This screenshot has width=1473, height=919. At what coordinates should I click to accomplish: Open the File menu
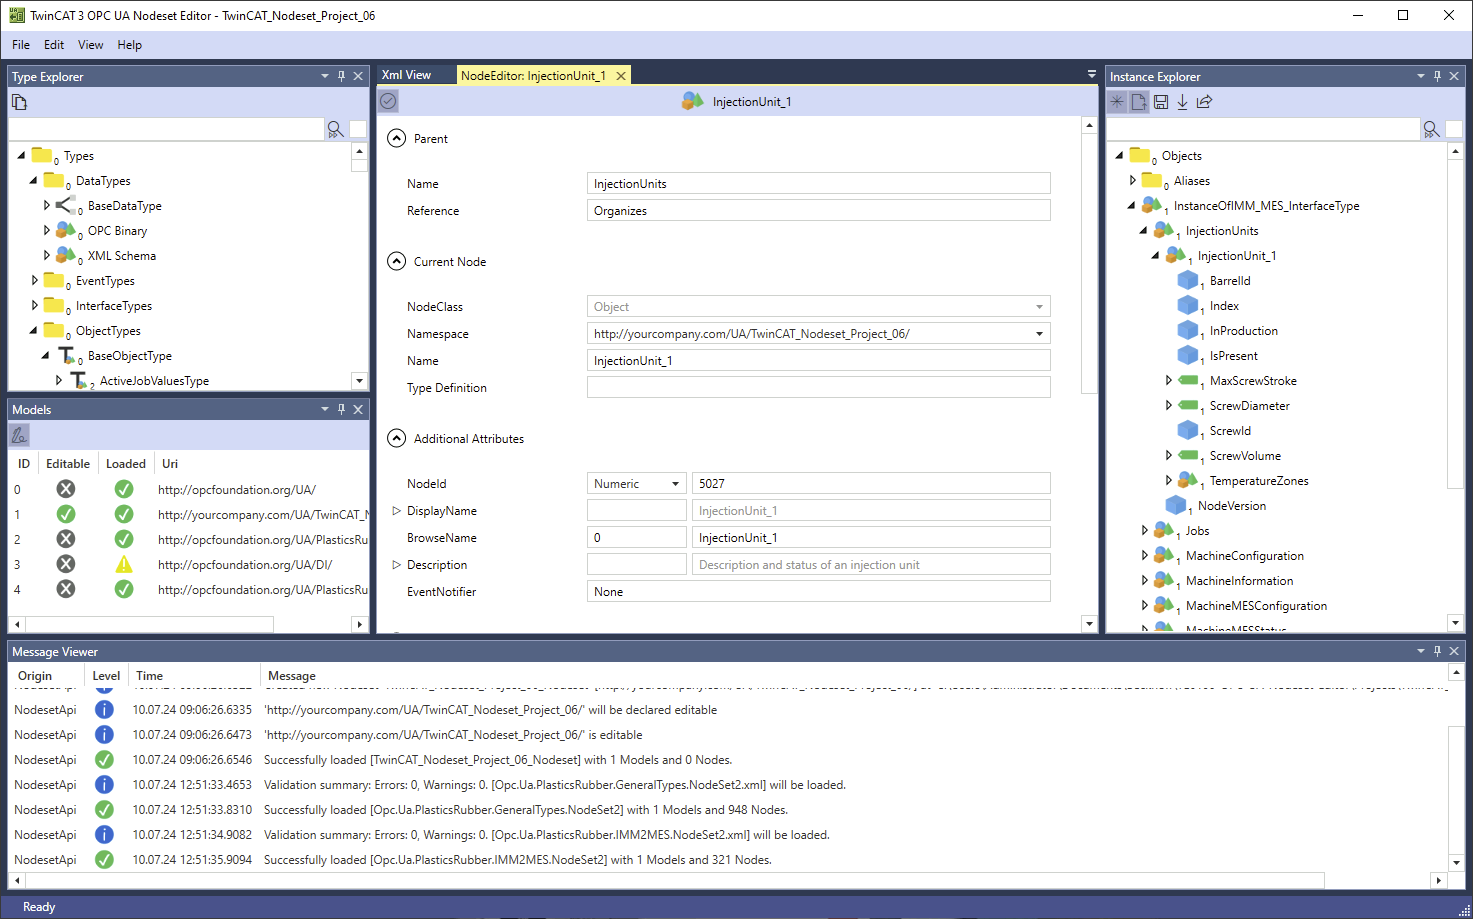click(21, 45)
